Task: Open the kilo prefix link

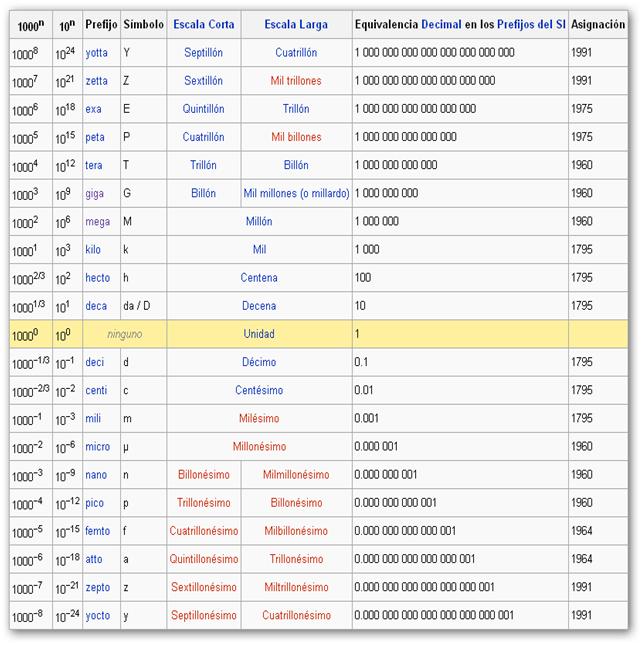Action: tap(93, 250)
